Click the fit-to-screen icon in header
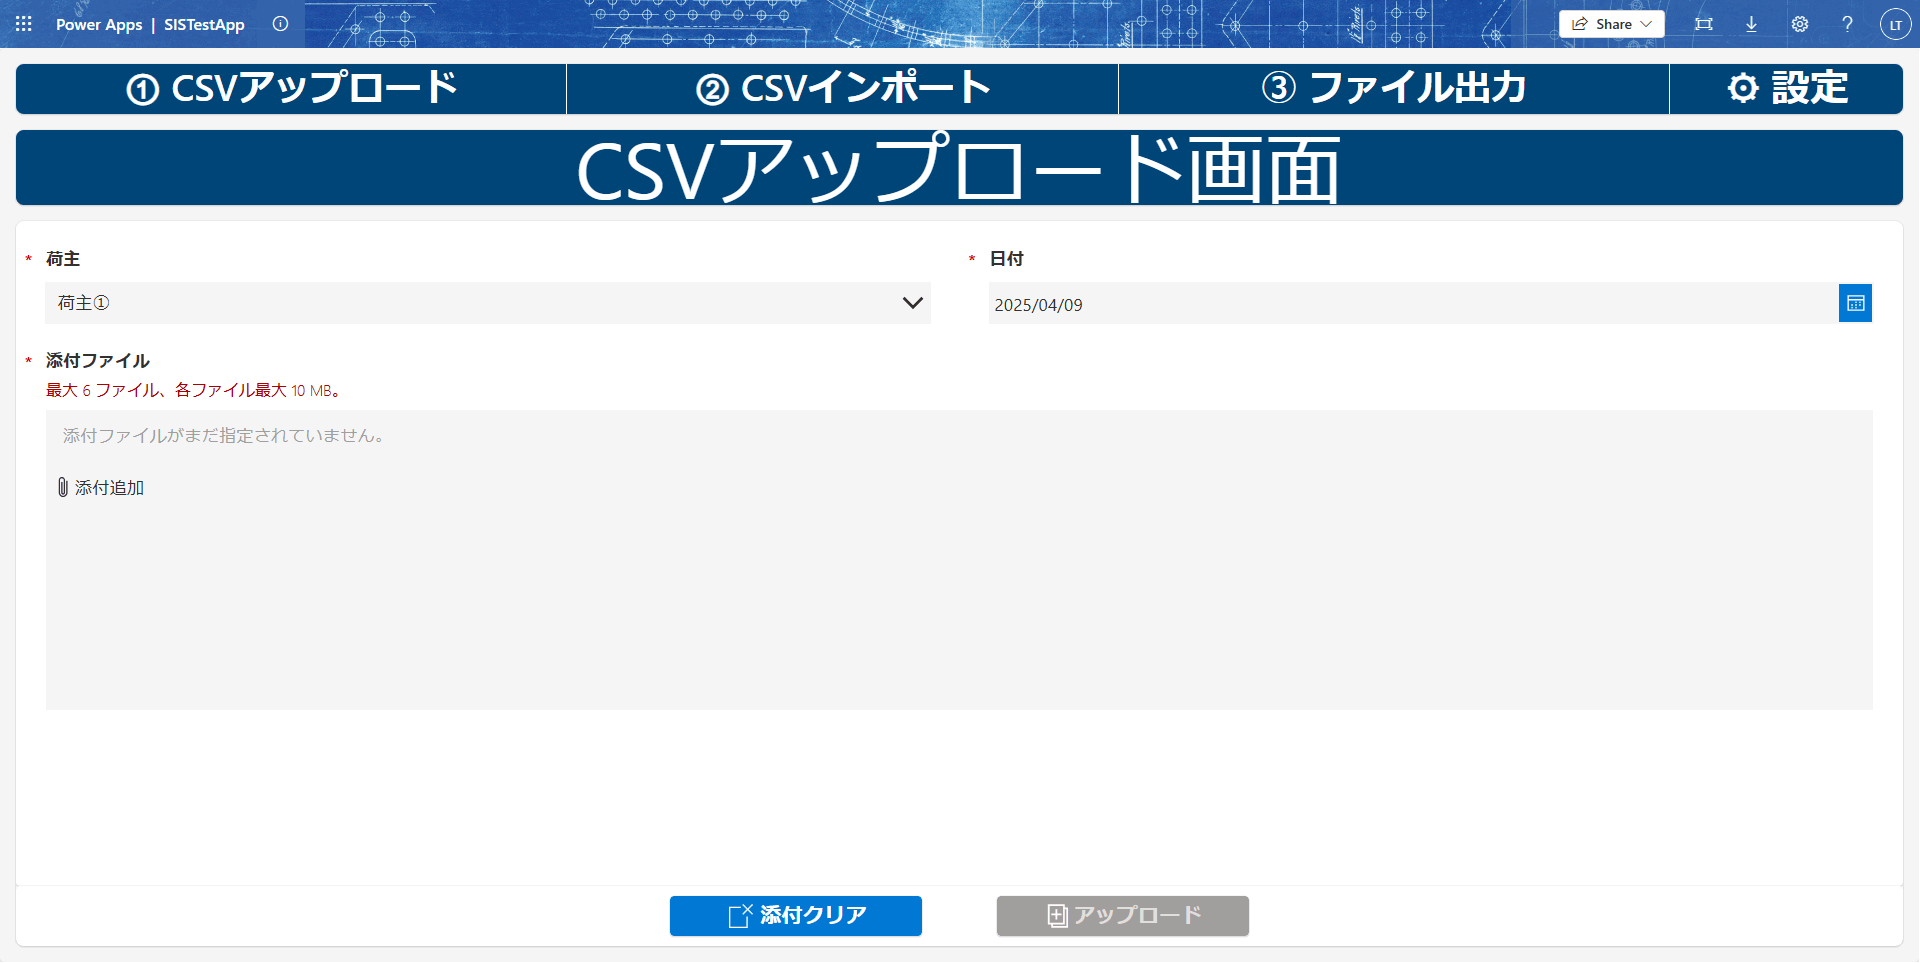 pyautogui.click(x=1703, y=24)
